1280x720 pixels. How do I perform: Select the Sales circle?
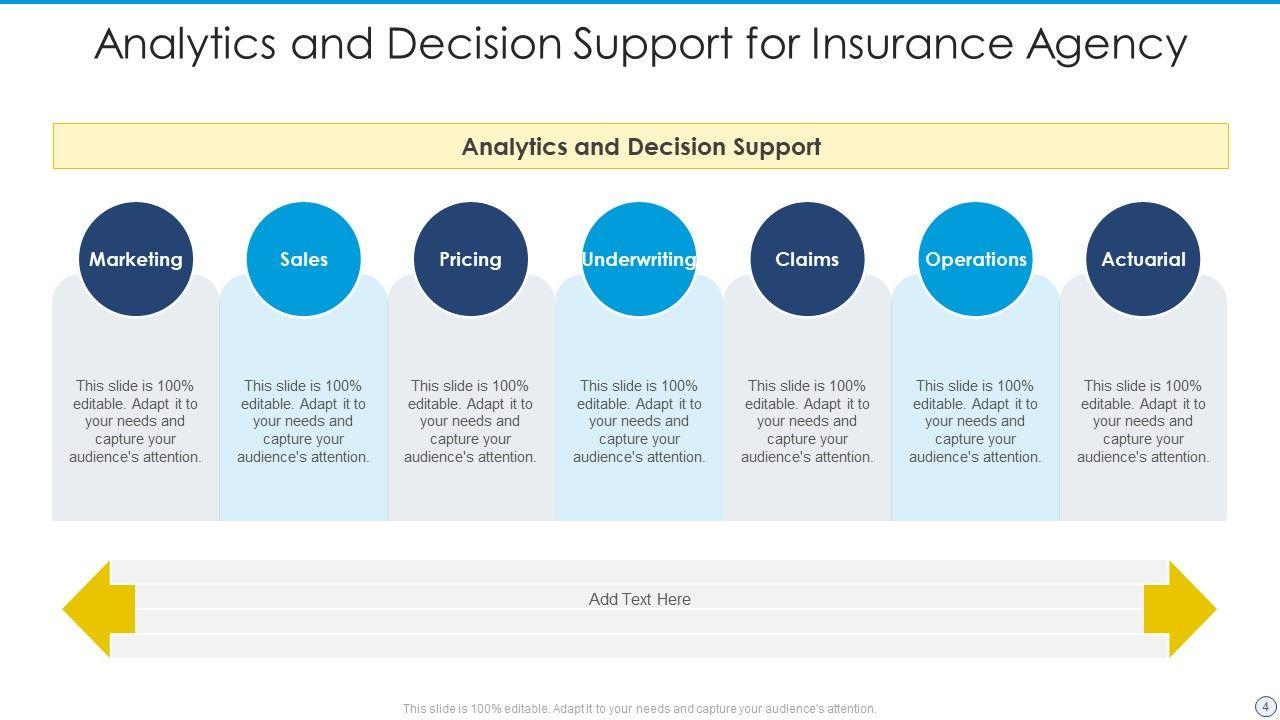(x=303, y=259)
